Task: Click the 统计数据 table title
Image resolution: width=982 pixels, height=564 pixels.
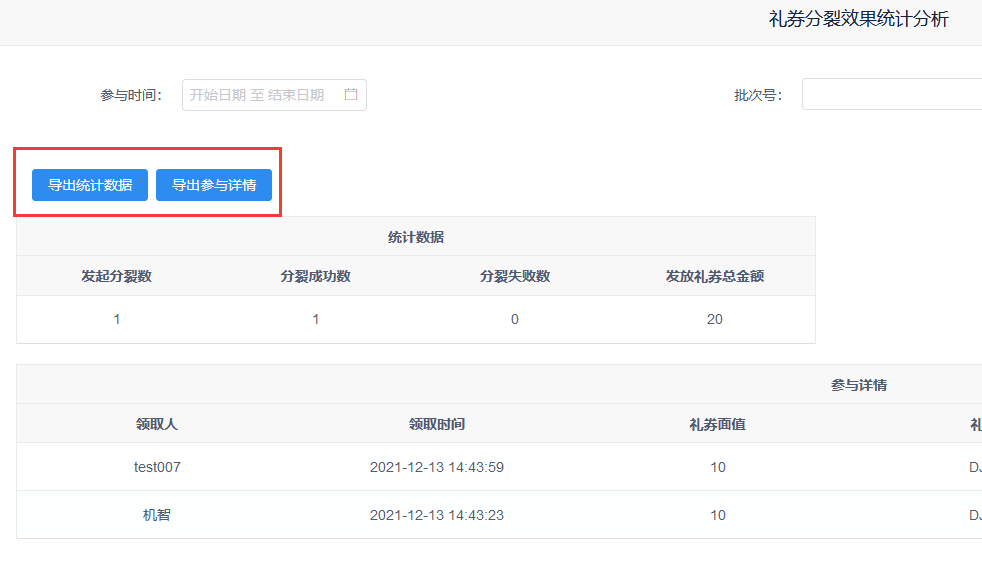Action: pos(416,237)
